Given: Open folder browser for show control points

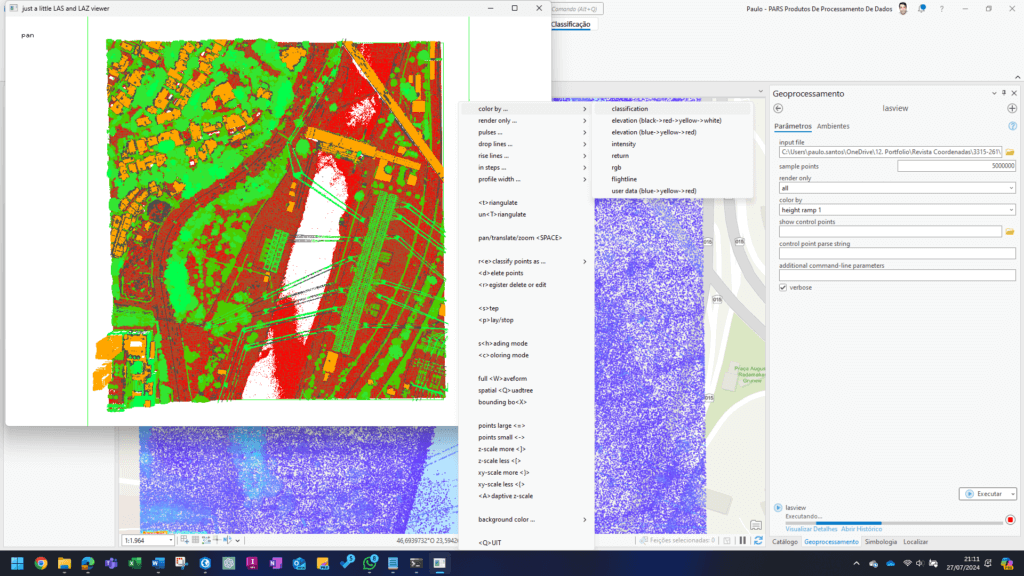Looking at the screenshot, I should (1010, 232).
